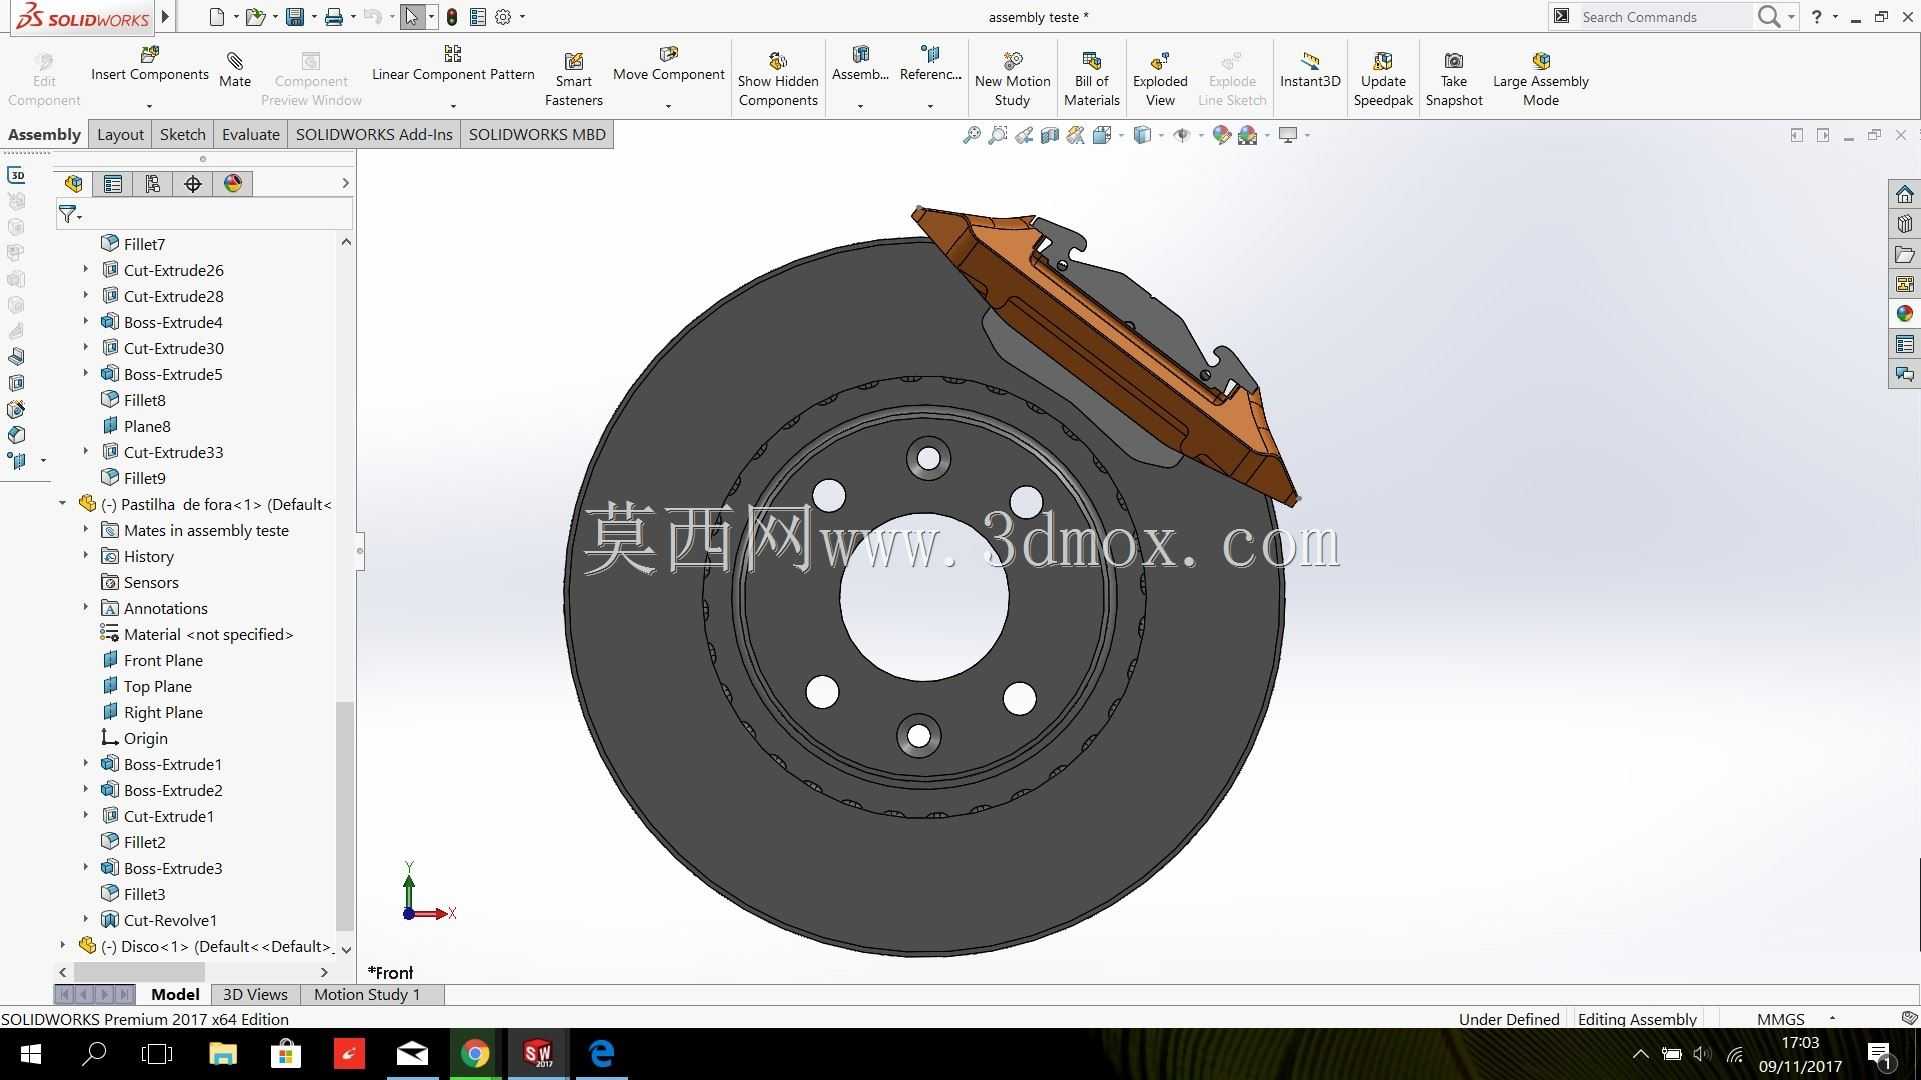The width and height of the screenshot is (1921, 1080).
Task: Open File Explorer from taskbar
Action: (222, 1054)
